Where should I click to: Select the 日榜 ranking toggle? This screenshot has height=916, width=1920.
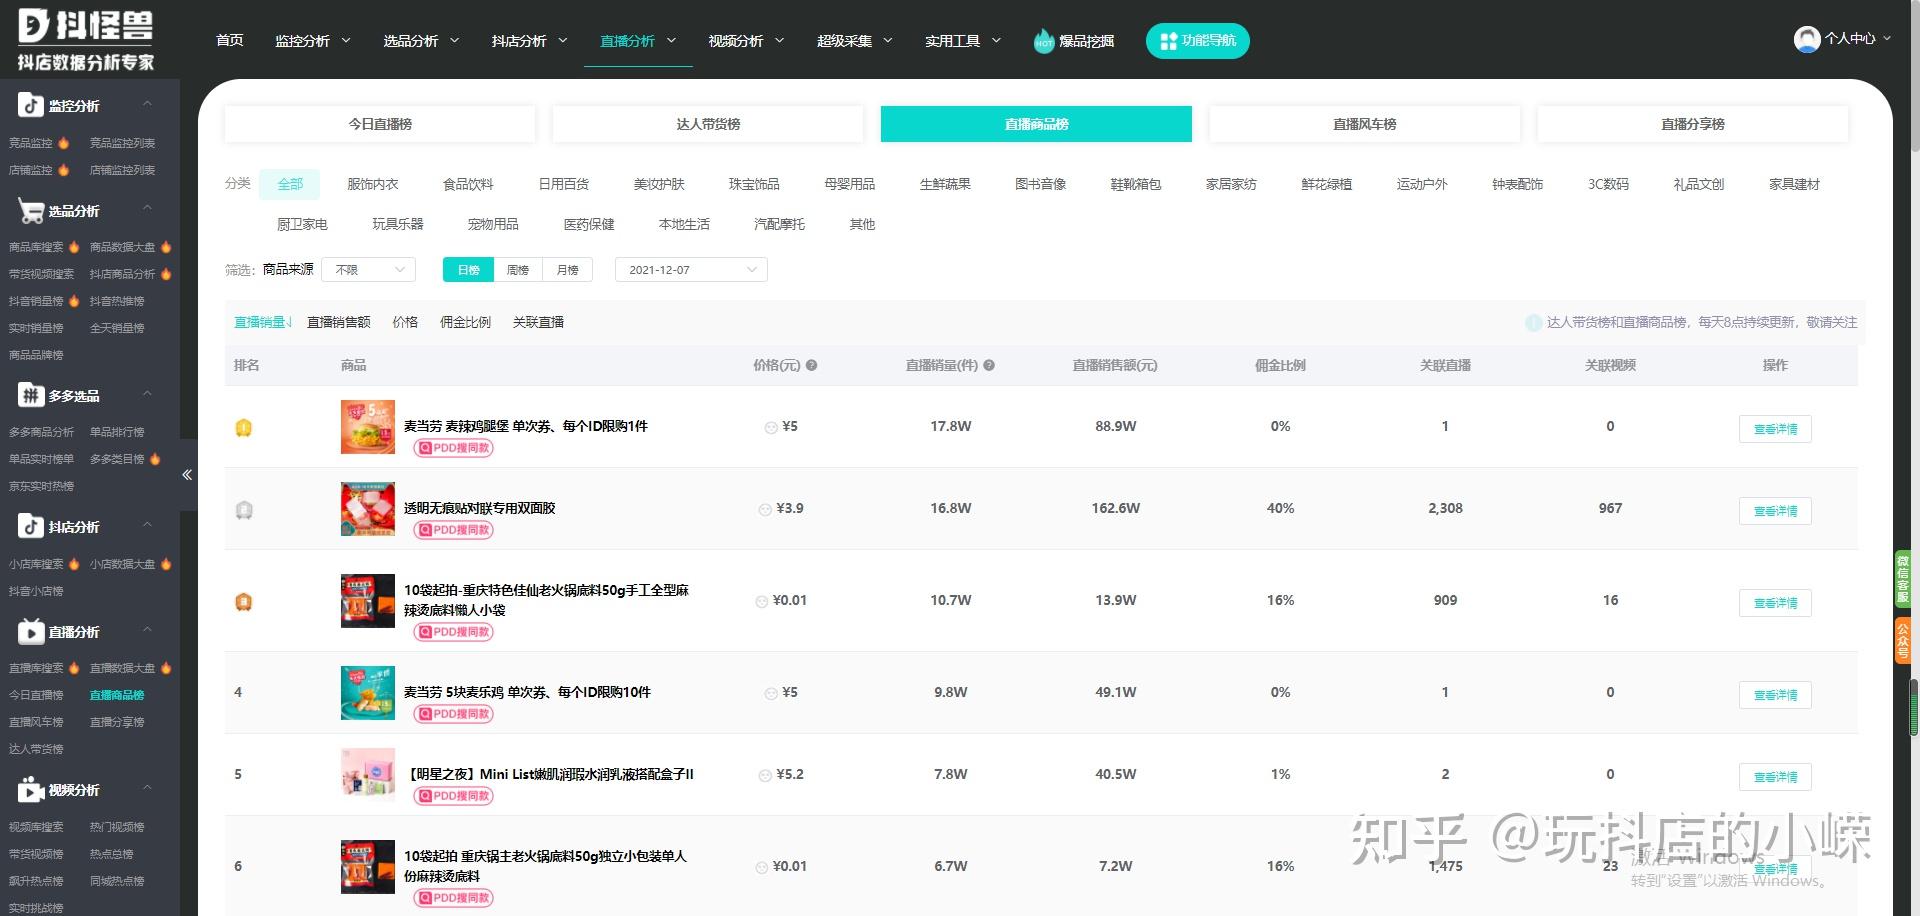[468, 270]
